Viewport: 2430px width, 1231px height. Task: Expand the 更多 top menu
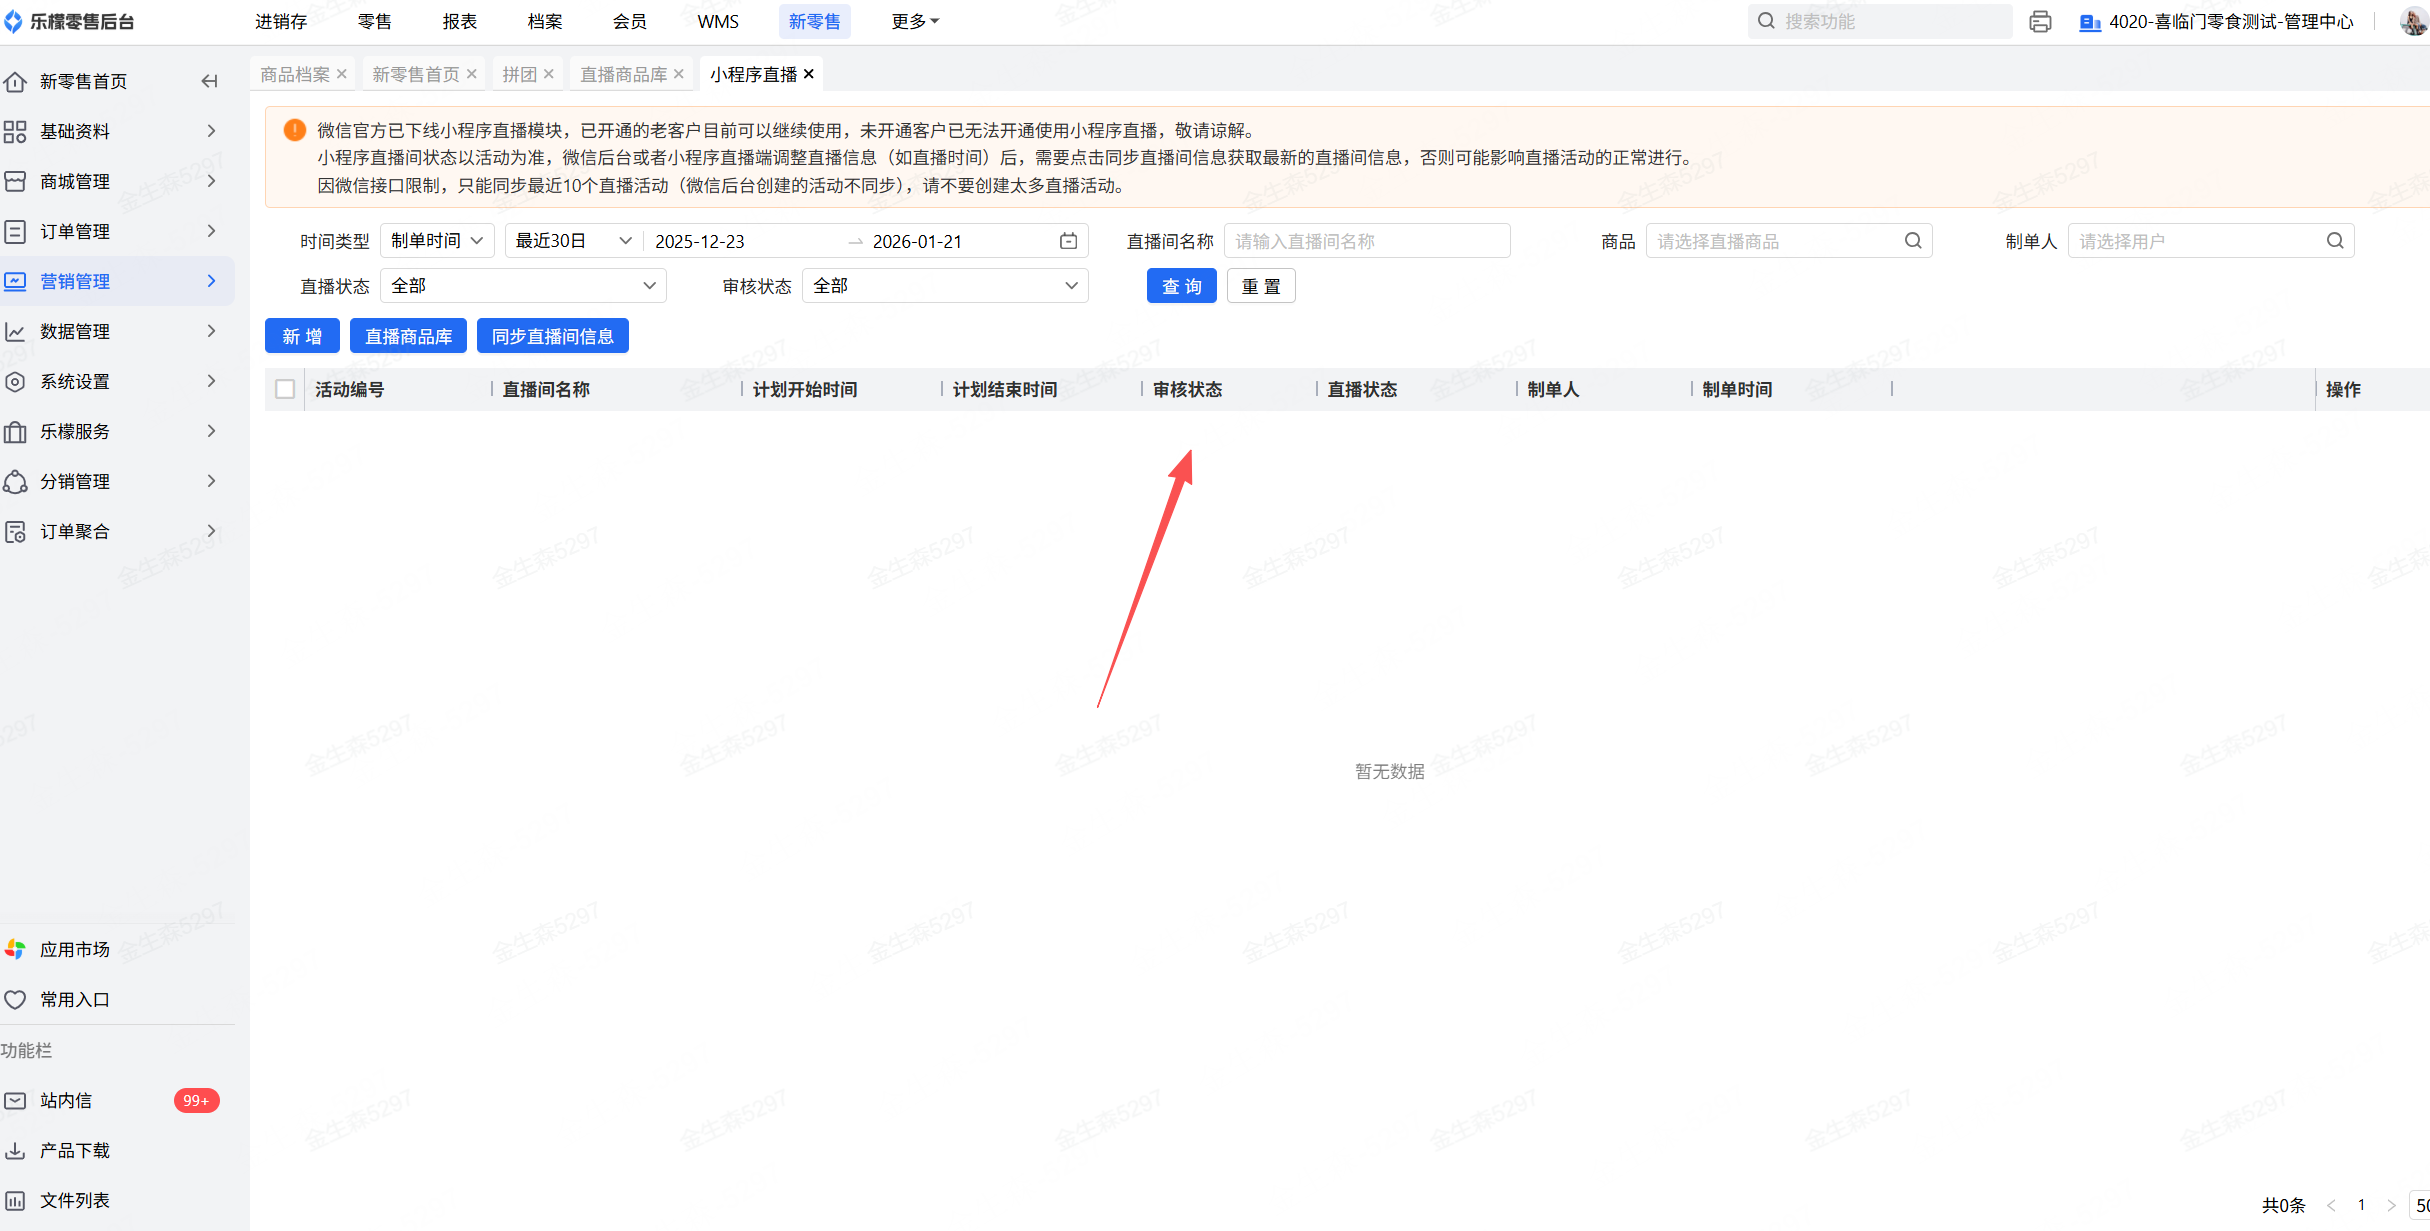(914, 21)
